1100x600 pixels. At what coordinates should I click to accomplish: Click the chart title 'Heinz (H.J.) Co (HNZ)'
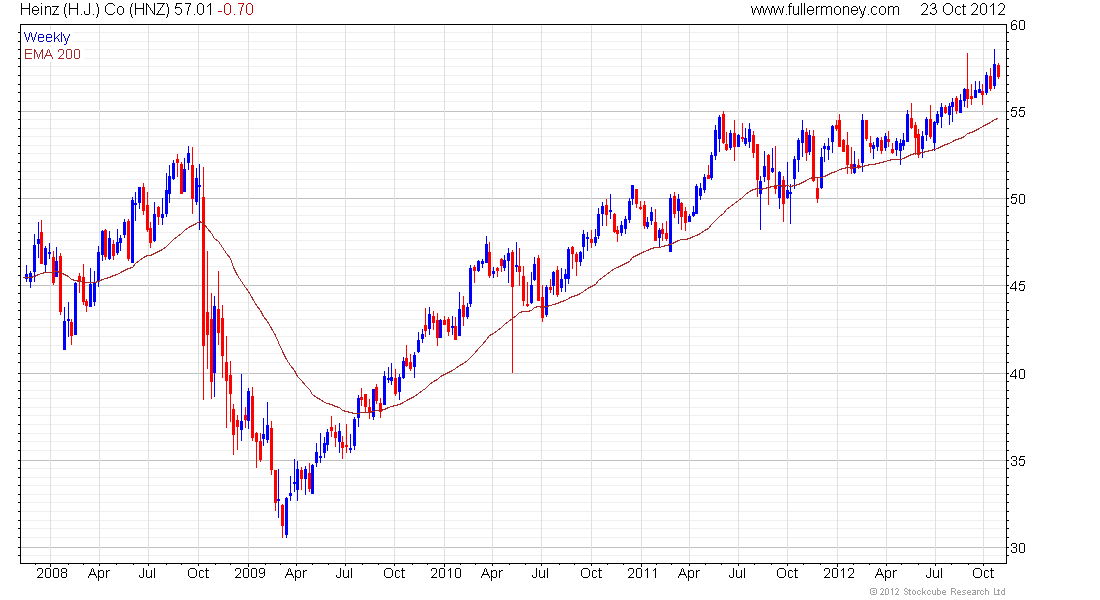(x=95, y=10)
